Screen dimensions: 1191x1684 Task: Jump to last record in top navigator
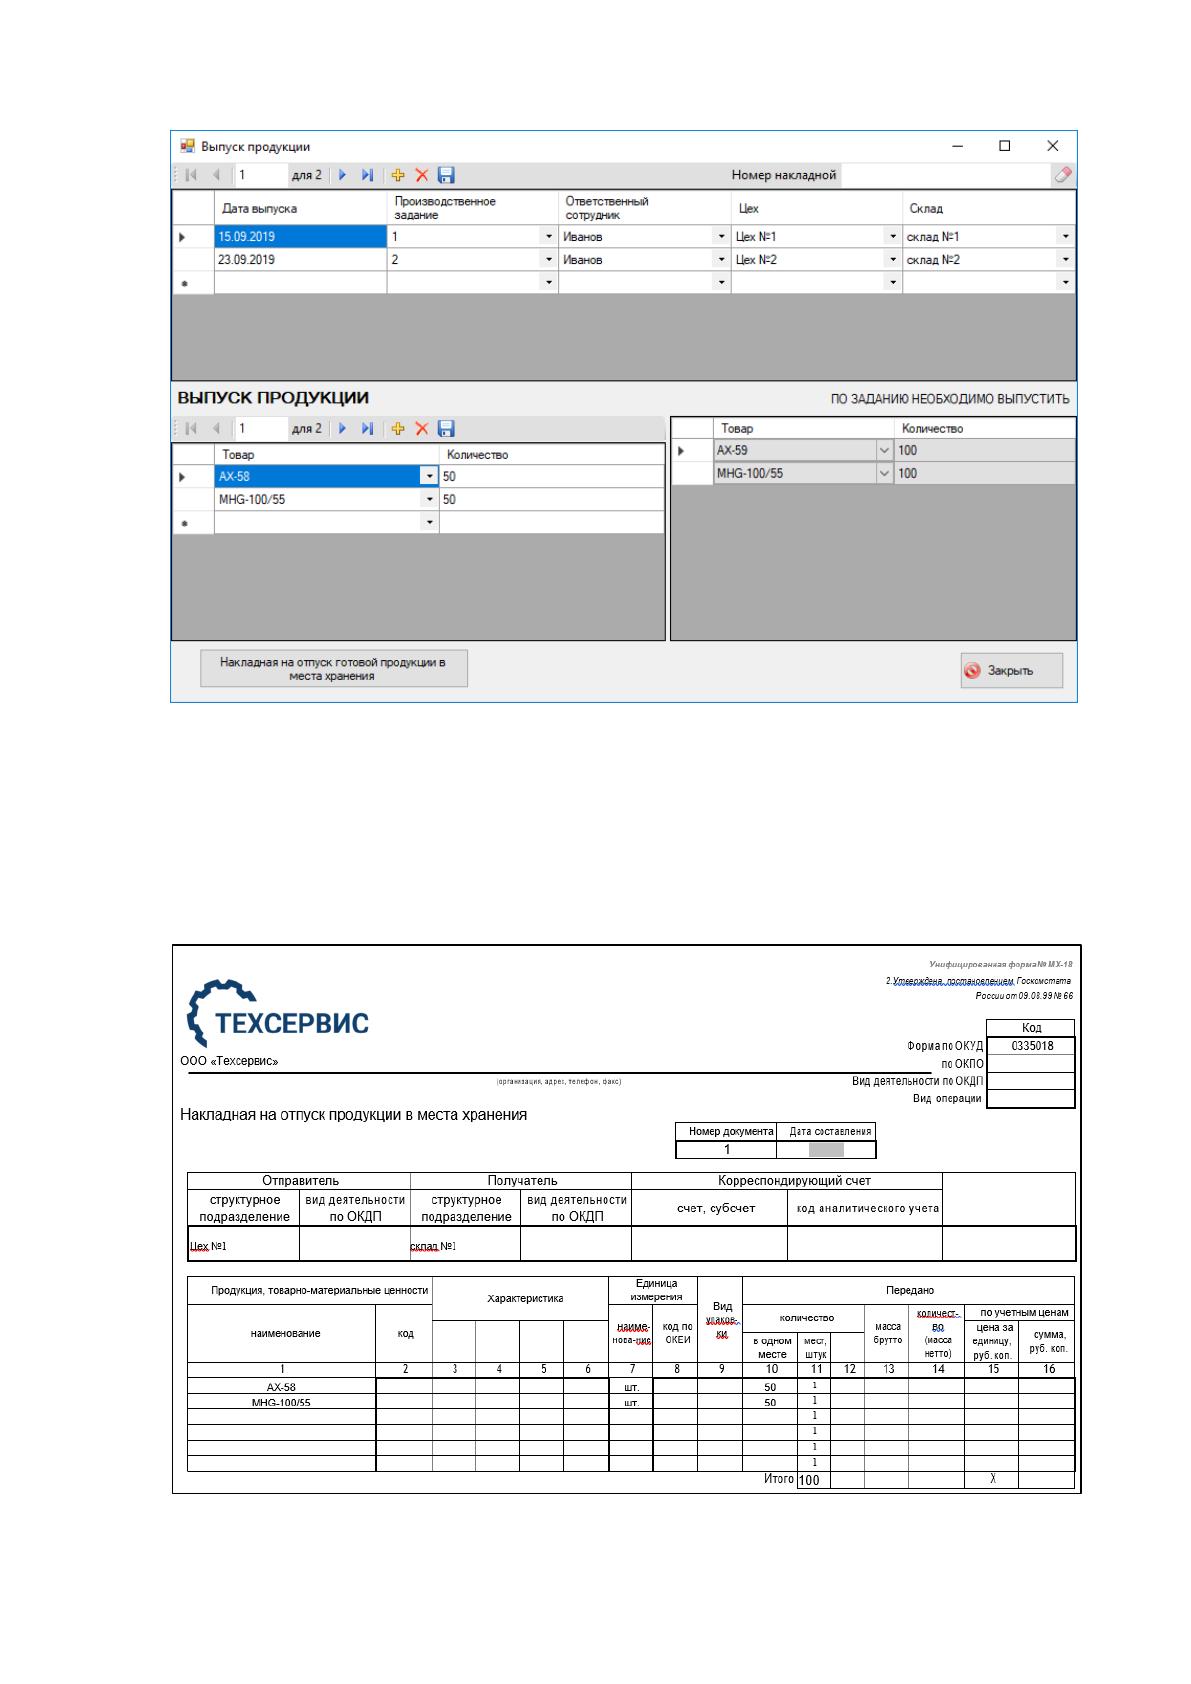[367, 175]
